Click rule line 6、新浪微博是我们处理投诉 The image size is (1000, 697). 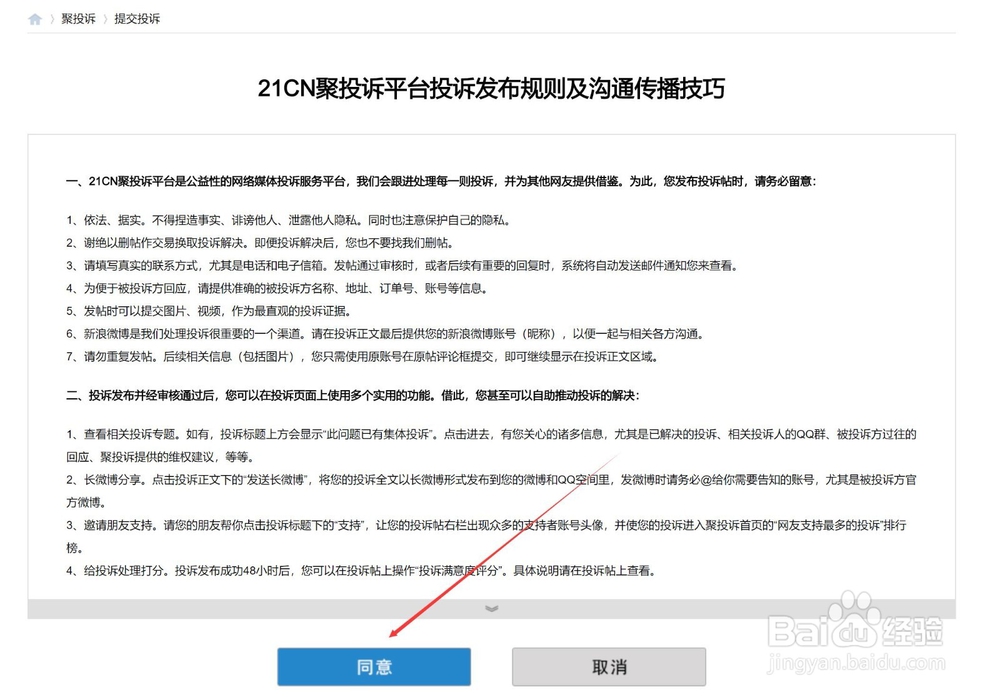click(x=385, y=334)
